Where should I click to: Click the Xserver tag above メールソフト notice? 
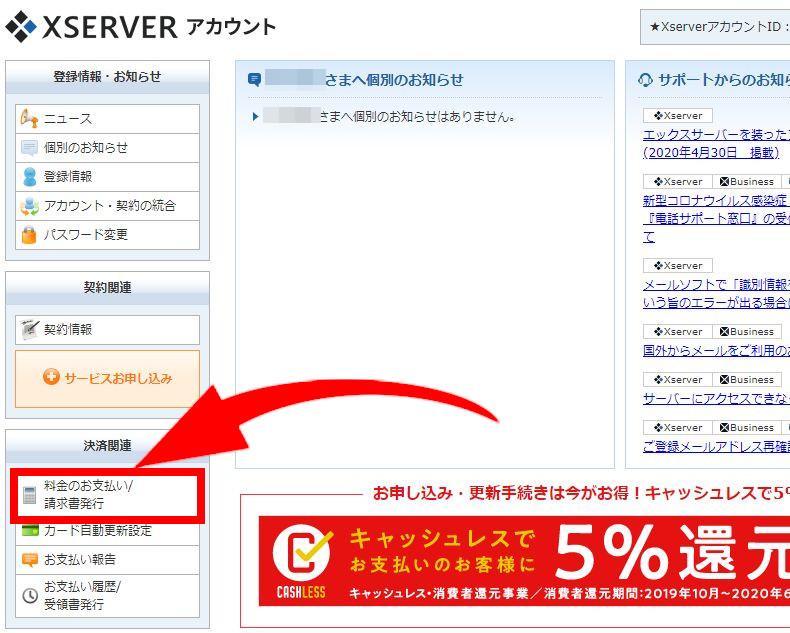[678, 266]
